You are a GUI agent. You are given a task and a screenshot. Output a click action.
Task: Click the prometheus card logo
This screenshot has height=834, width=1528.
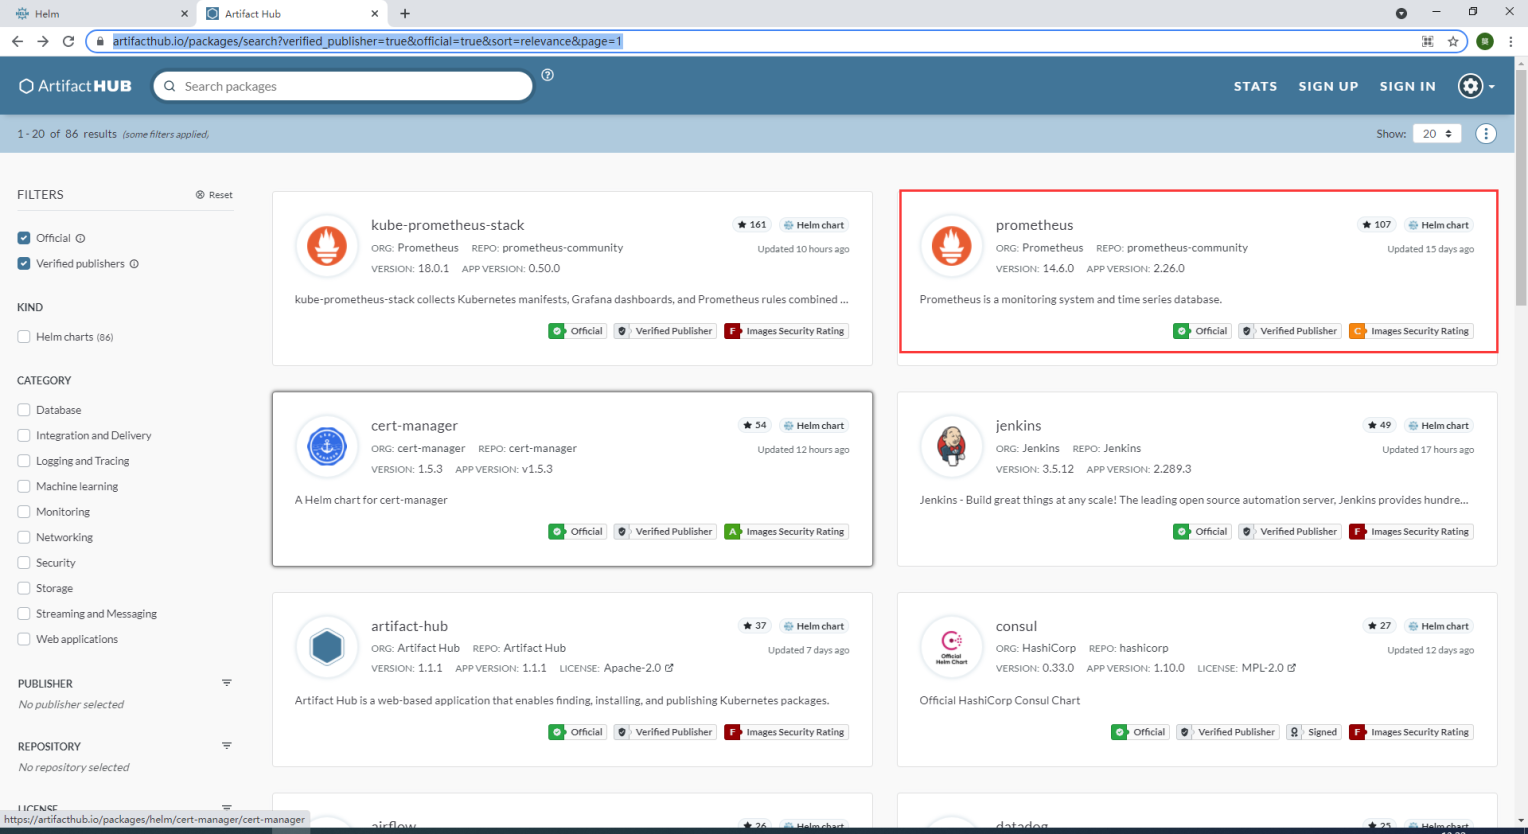coord(952,245)
